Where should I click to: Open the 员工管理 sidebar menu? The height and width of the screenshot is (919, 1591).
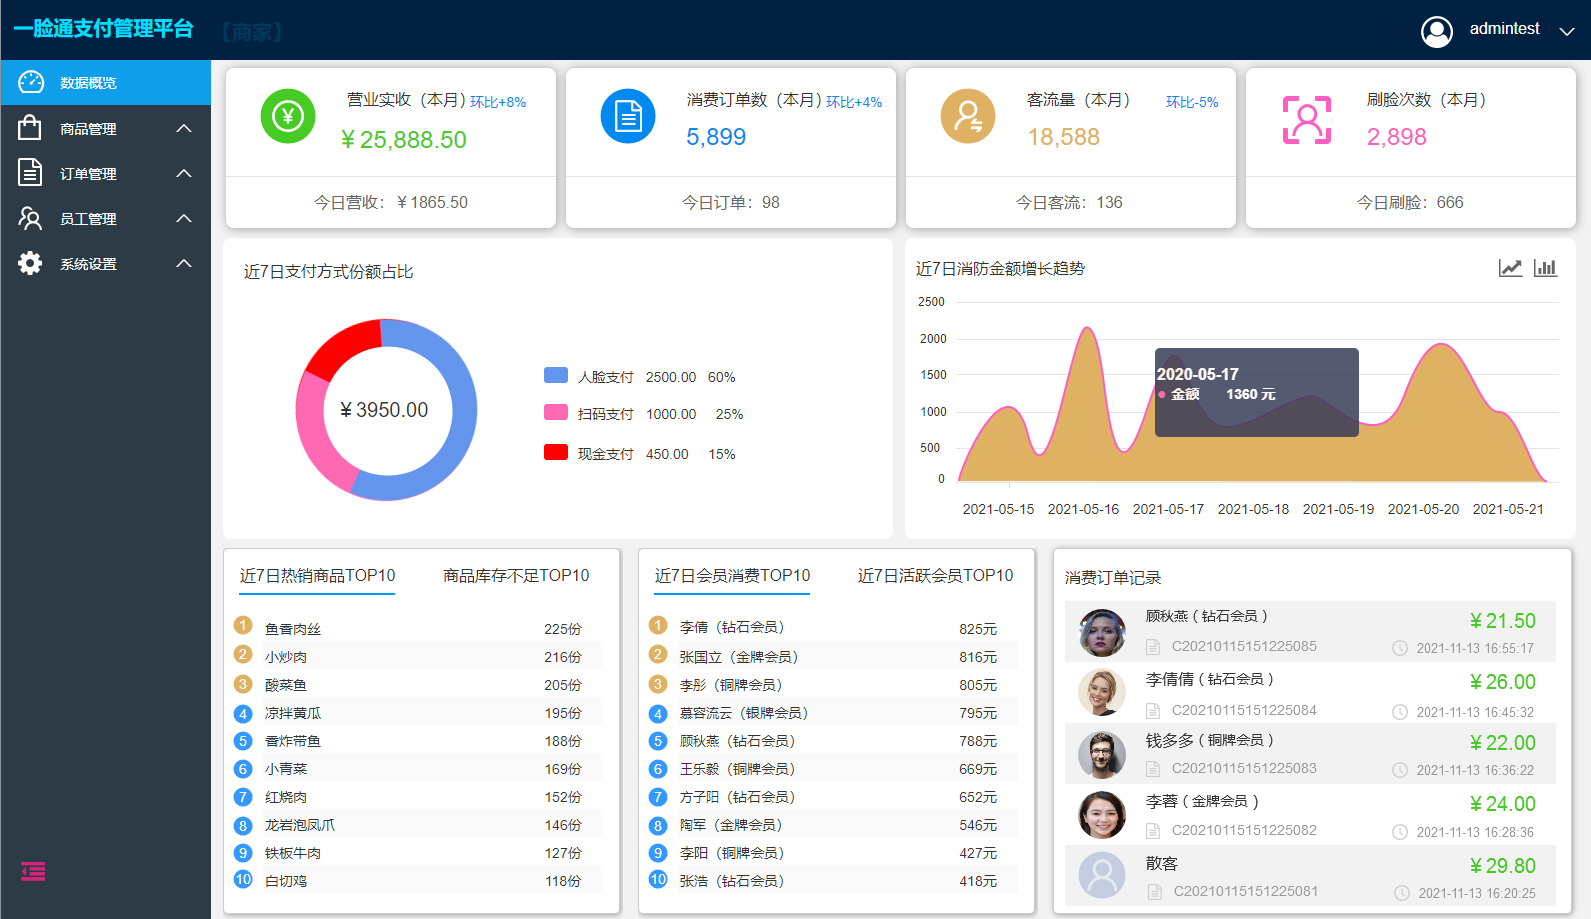pyautogui.click(x=105, y=219)
